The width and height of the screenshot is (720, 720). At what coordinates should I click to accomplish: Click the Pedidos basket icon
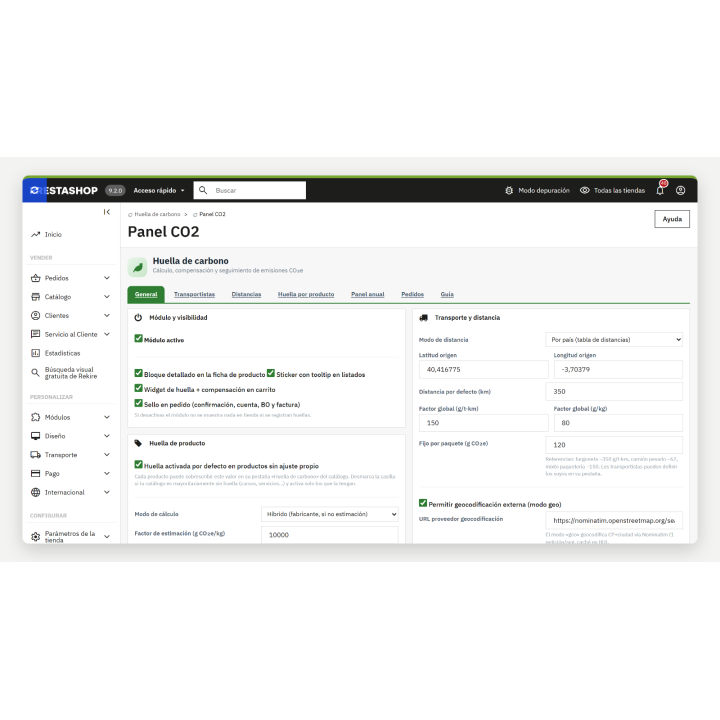click(35, 278)
